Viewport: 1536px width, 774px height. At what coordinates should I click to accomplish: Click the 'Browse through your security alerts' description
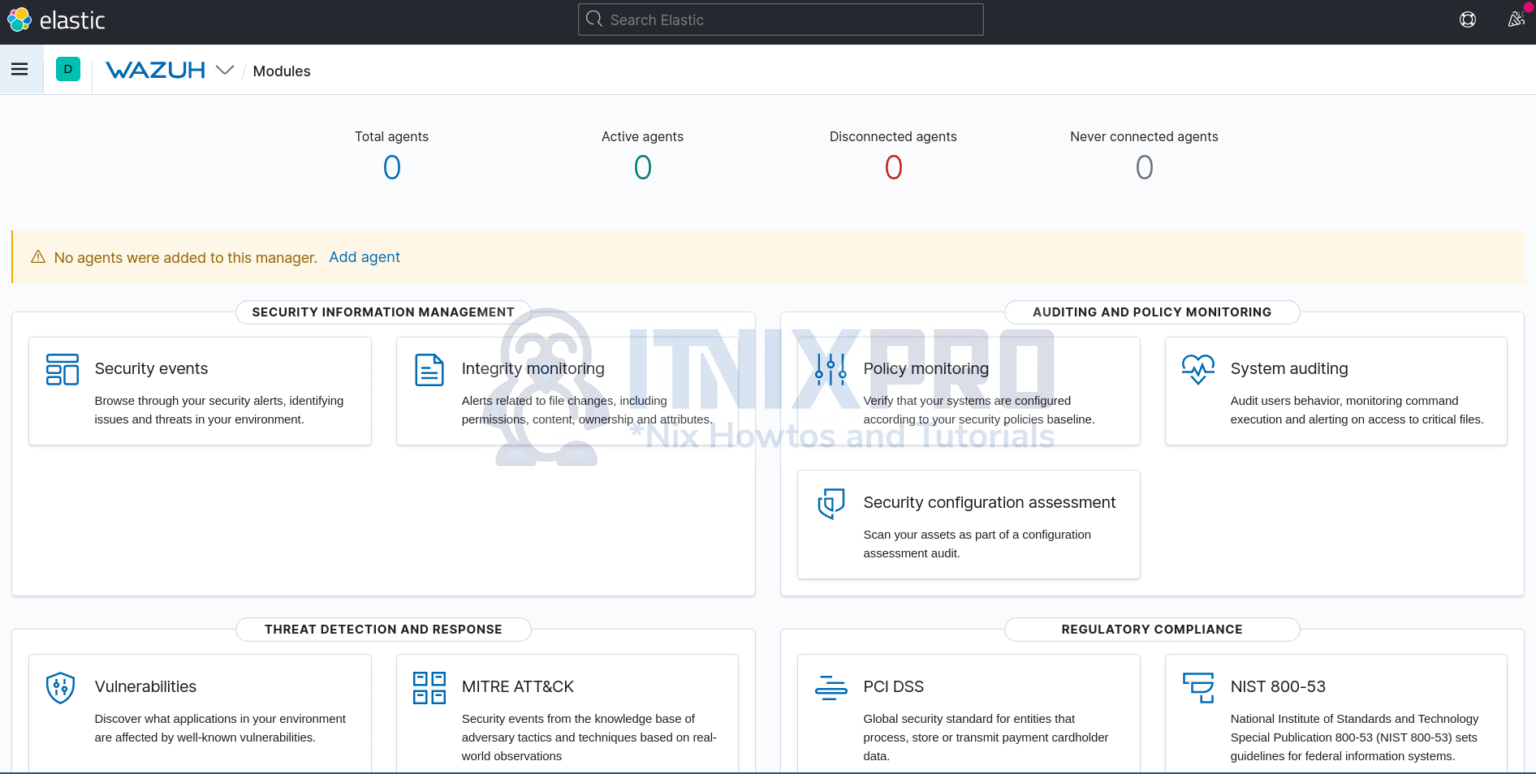click(219, 410)
